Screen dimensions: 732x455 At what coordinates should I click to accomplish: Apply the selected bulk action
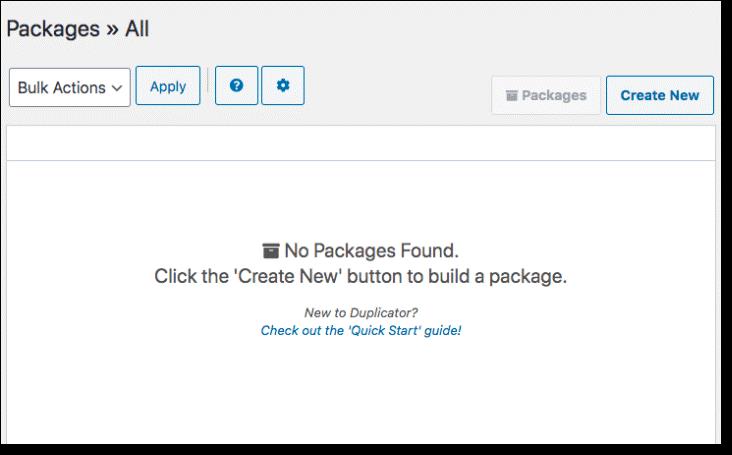168,86
